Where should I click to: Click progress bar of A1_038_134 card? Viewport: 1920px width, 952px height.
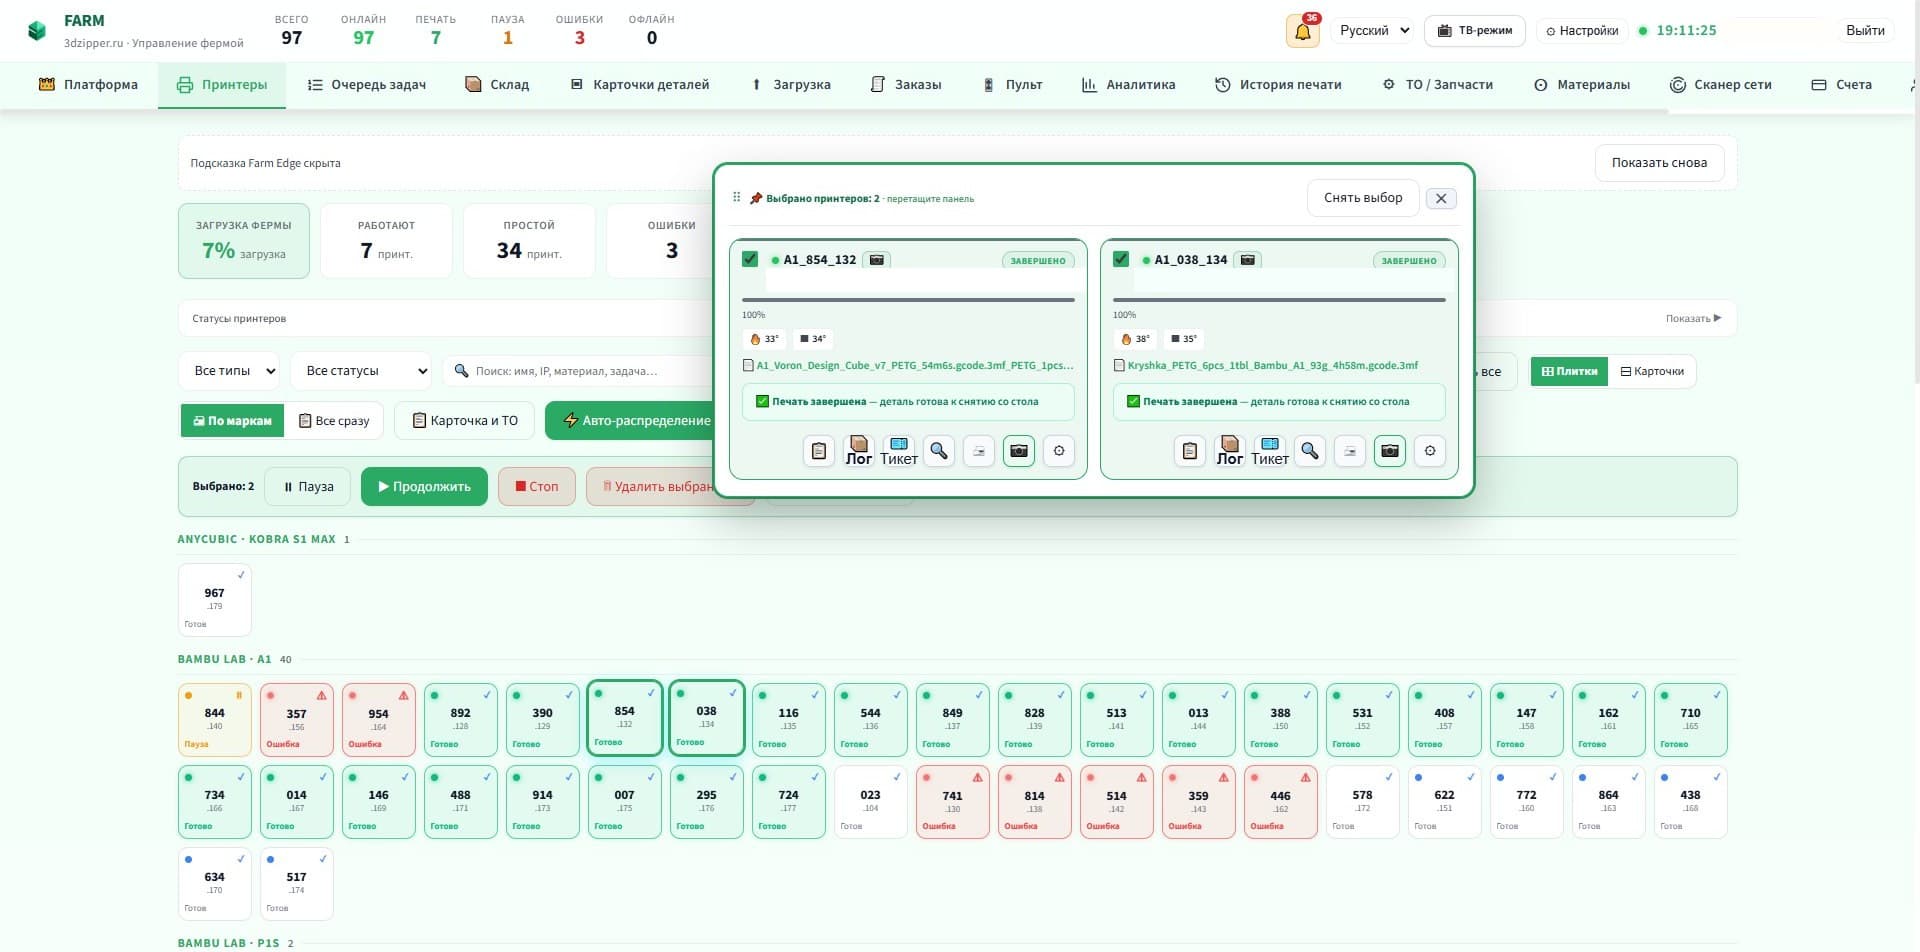[x=1279, y=300]
